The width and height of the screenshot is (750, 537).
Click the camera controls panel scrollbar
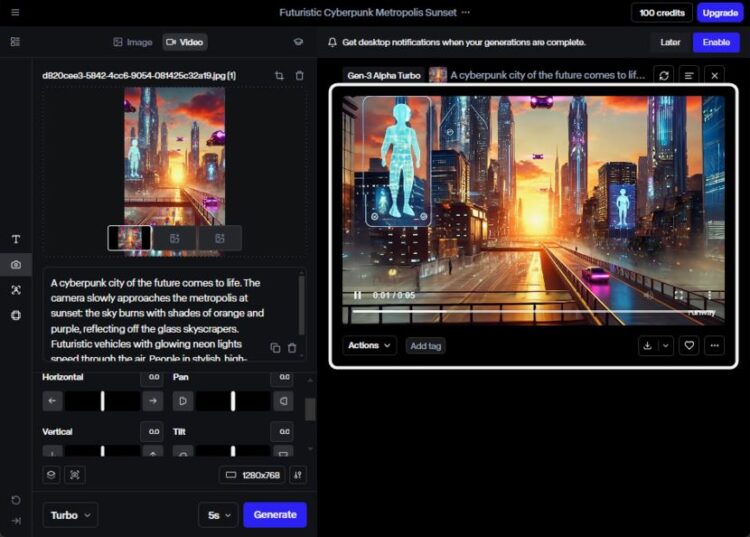[x=310, y=409]
